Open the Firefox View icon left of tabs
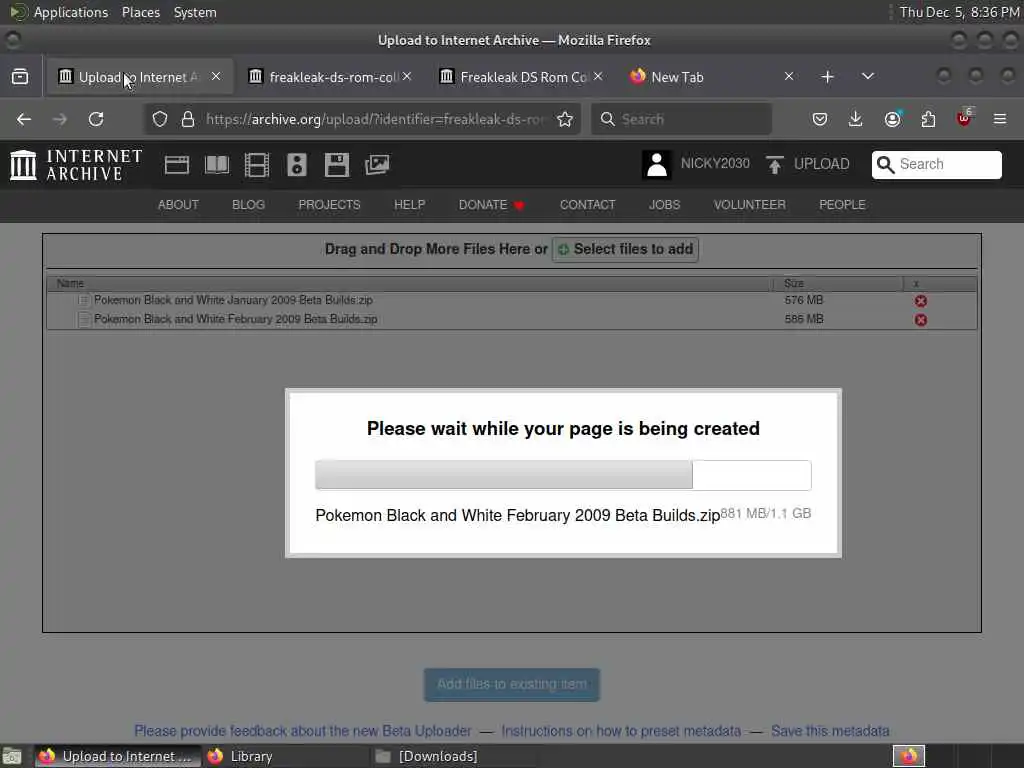Viewport: 1024px width, 768px height. click(20, 77)
